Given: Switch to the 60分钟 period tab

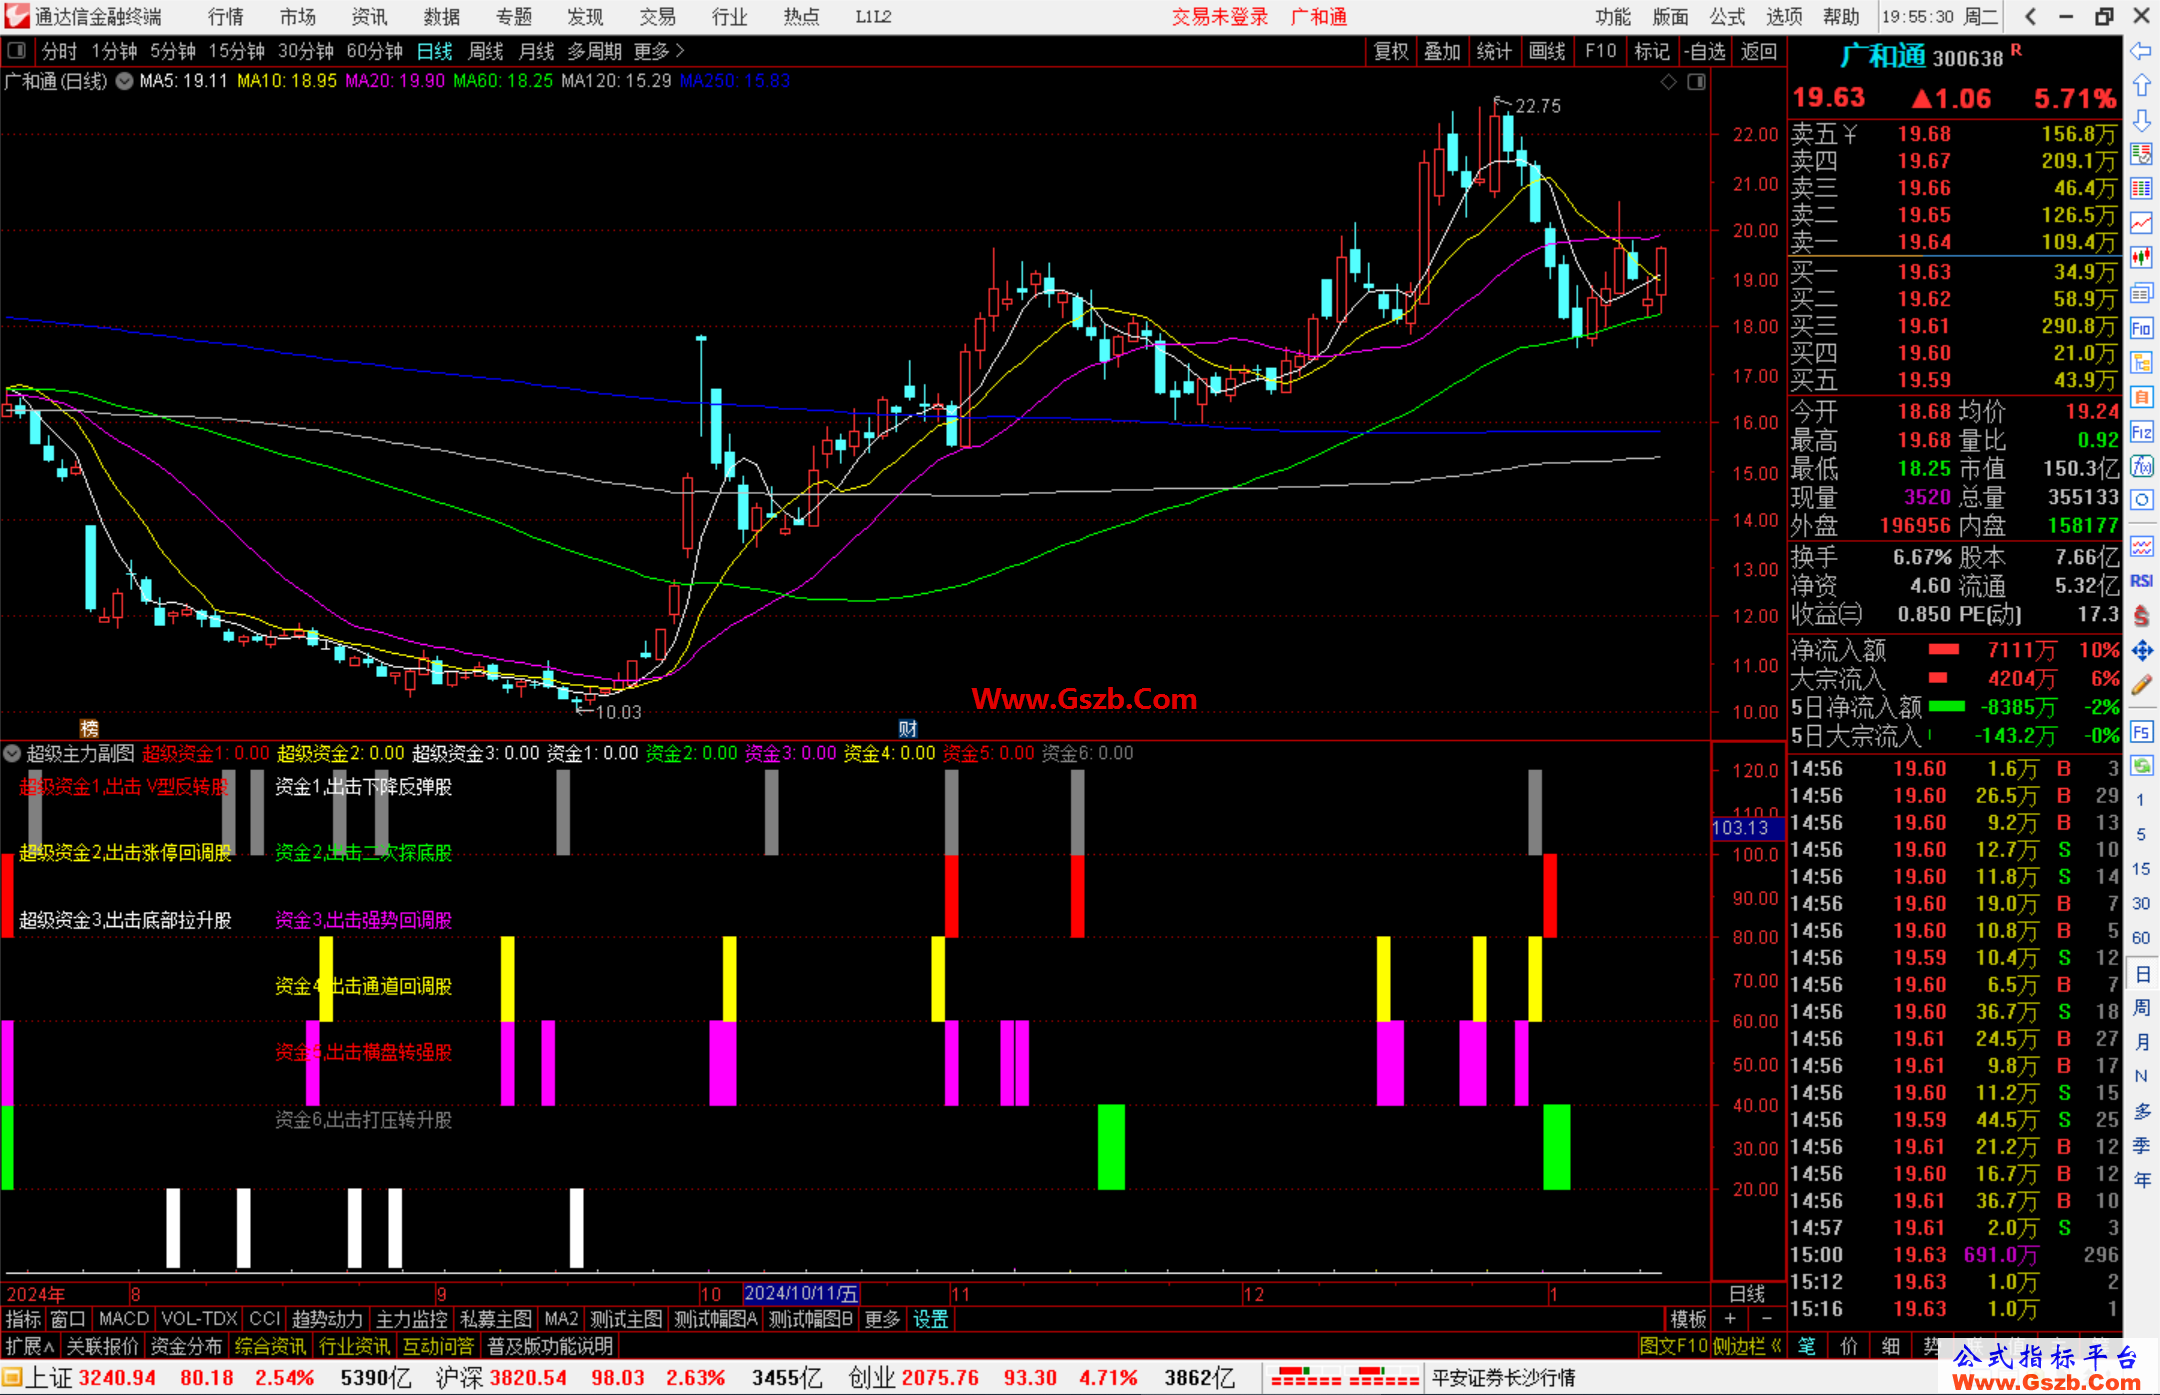Looking at the screenshot, I should [x=375, y=51].
